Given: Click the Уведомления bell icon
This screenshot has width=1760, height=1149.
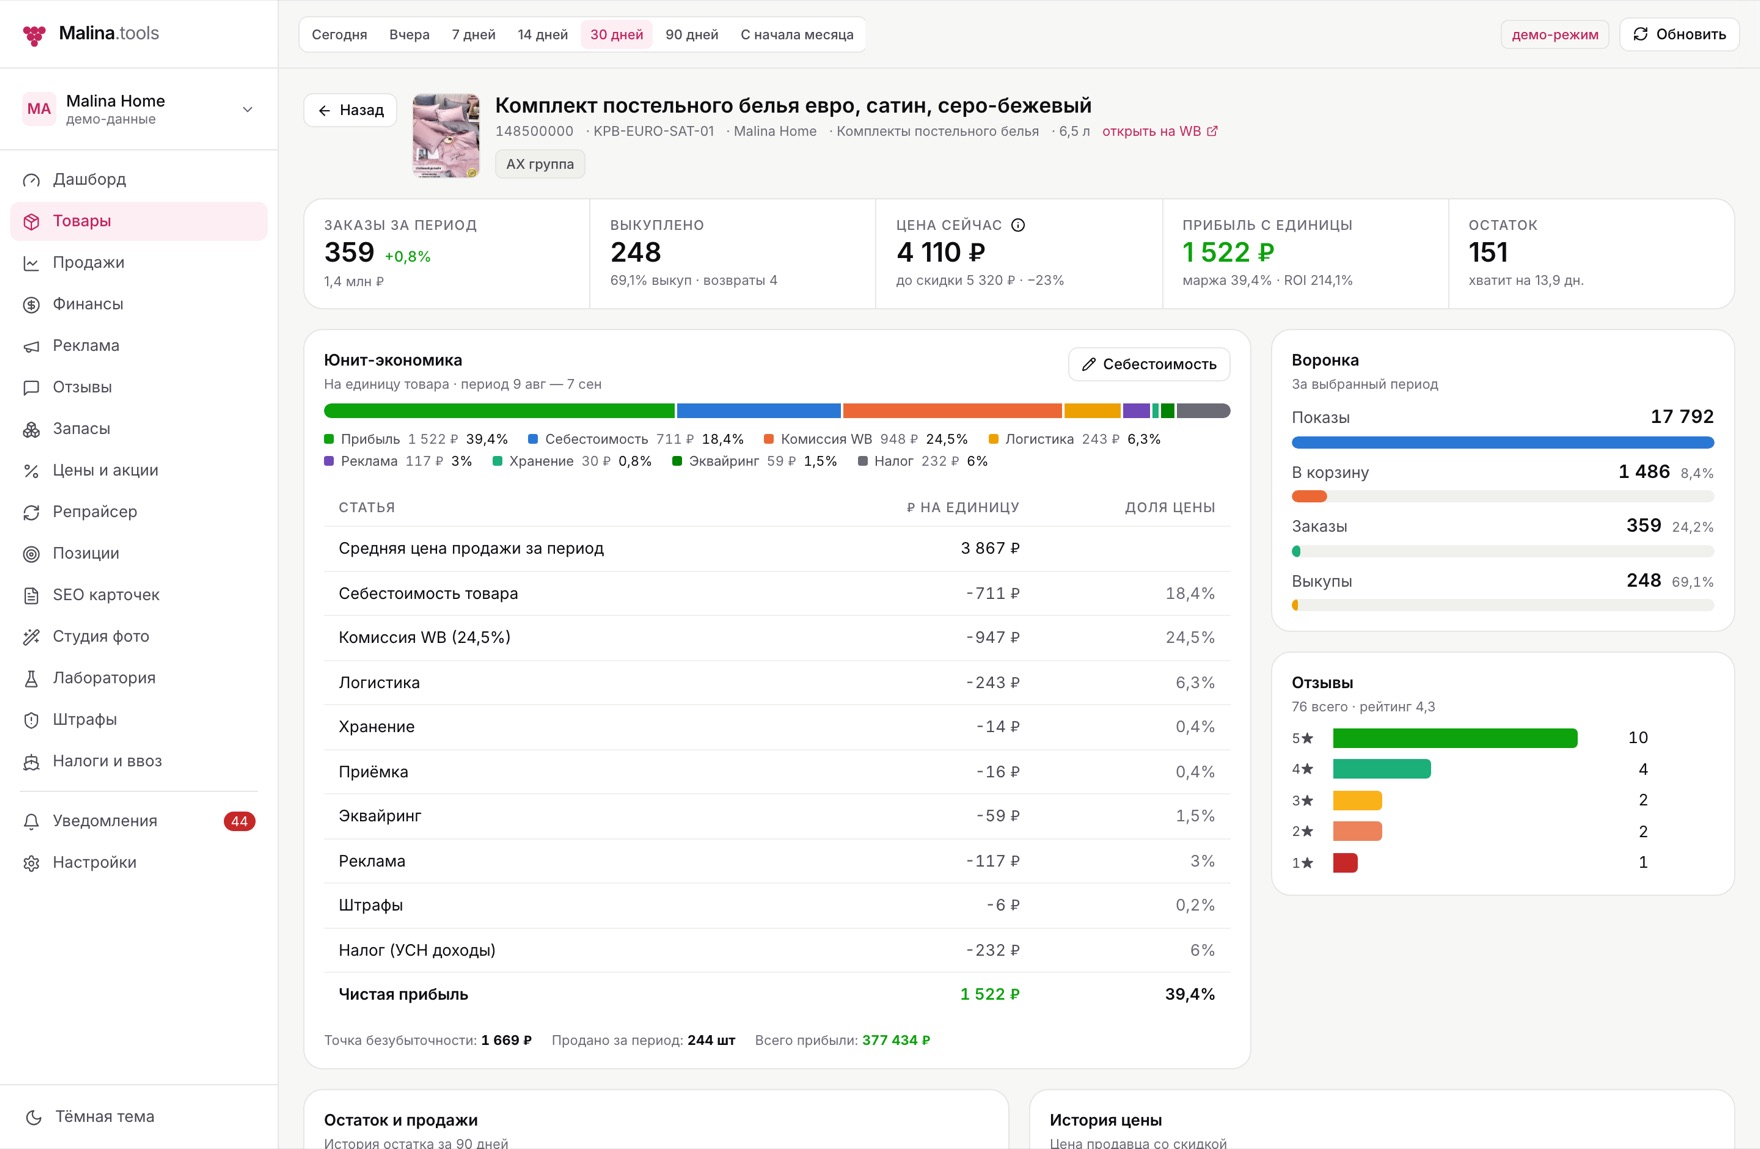Looking at the screenshot, I should pyautogui.click(x=32, y=821).
